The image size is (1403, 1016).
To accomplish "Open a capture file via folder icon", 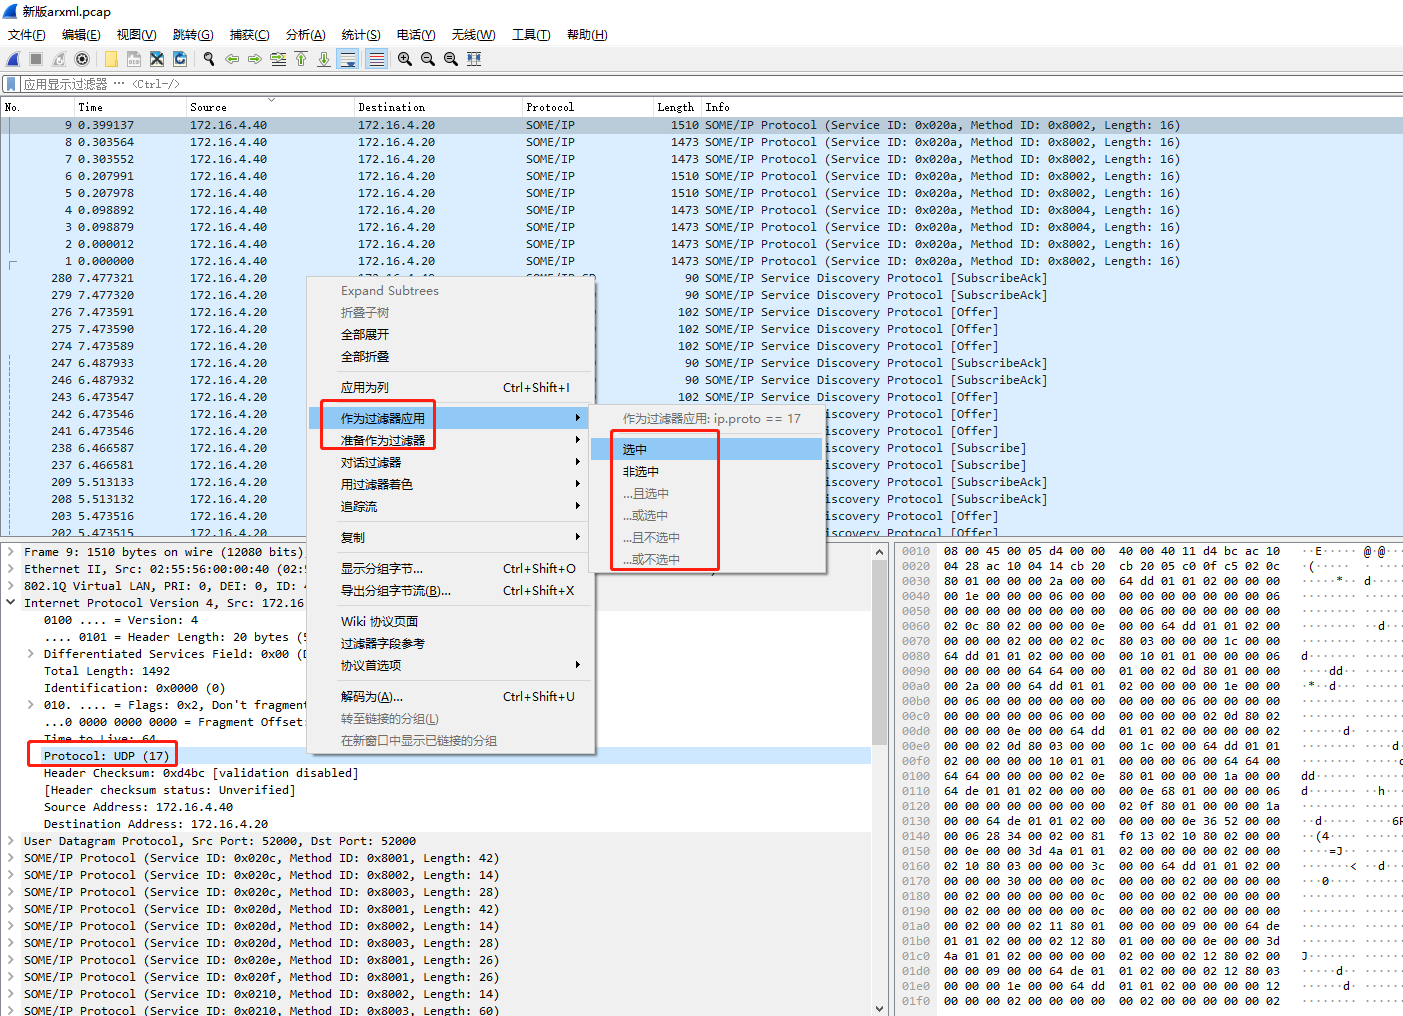I will click(111, 59).
